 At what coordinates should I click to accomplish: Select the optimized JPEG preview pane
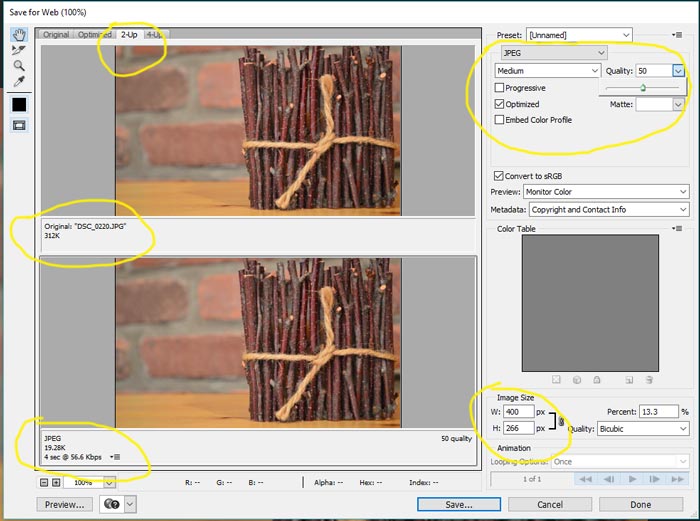(x=258, y=342)
